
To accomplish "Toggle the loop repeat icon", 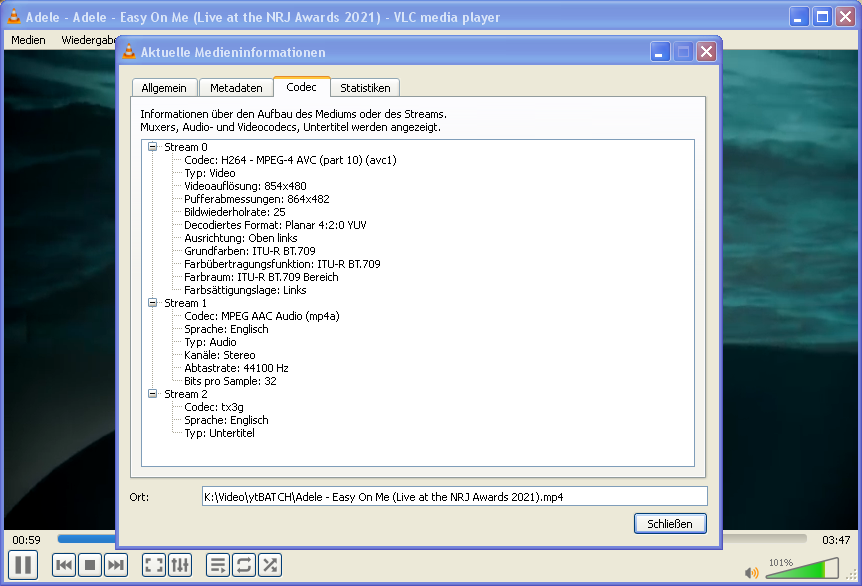I will (x=244, y=565).
